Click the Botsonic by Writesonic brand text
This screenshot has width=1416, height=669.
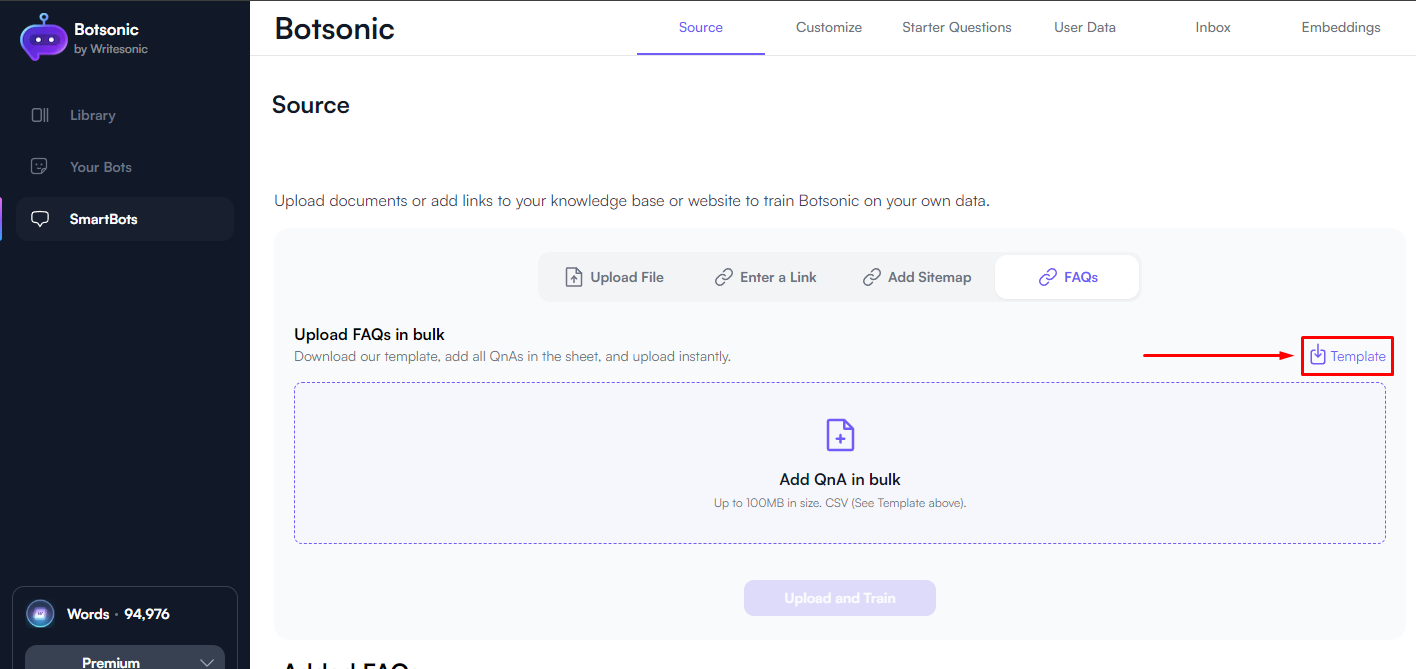tap(111, 38)
